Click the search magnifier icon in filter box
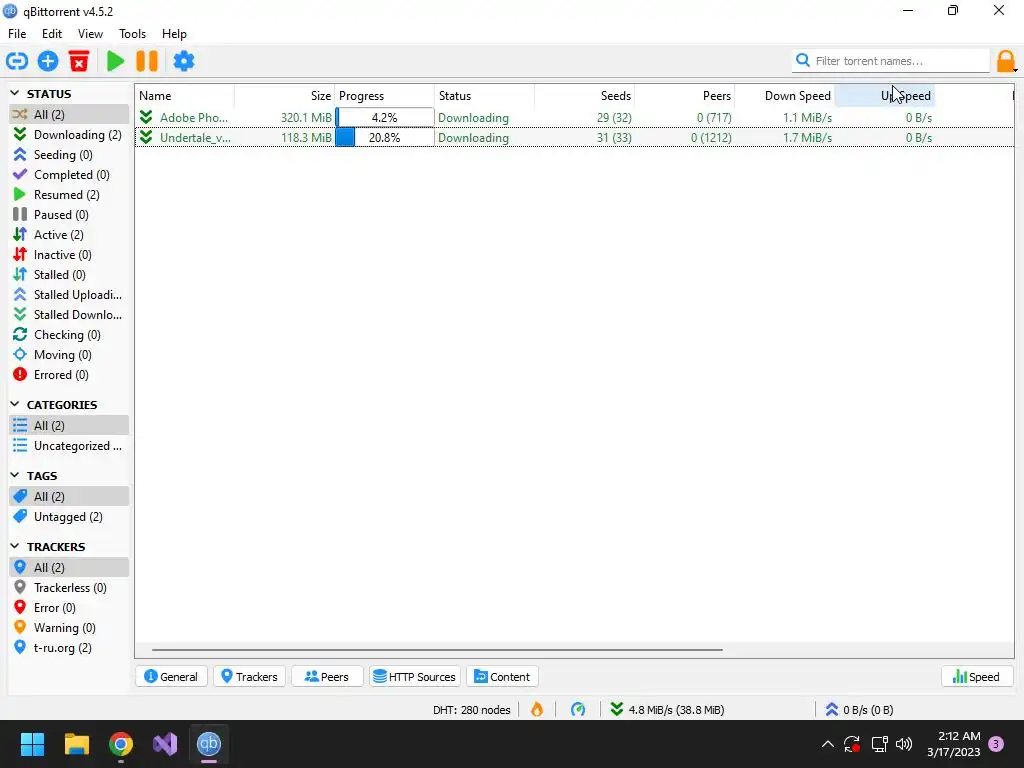Image resolution: width=1024 pixels, height=768 pixels. tap(803, 61)
